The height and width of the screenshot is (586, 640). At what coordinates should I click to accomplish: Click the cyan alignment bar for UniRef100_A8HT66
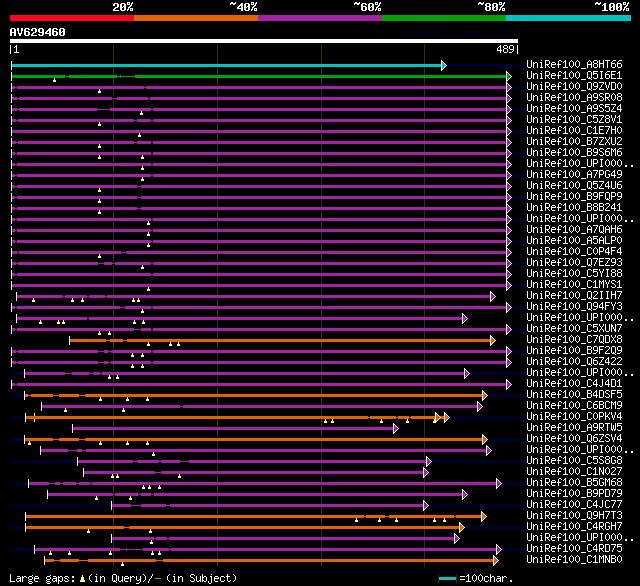tap(226, 65)
